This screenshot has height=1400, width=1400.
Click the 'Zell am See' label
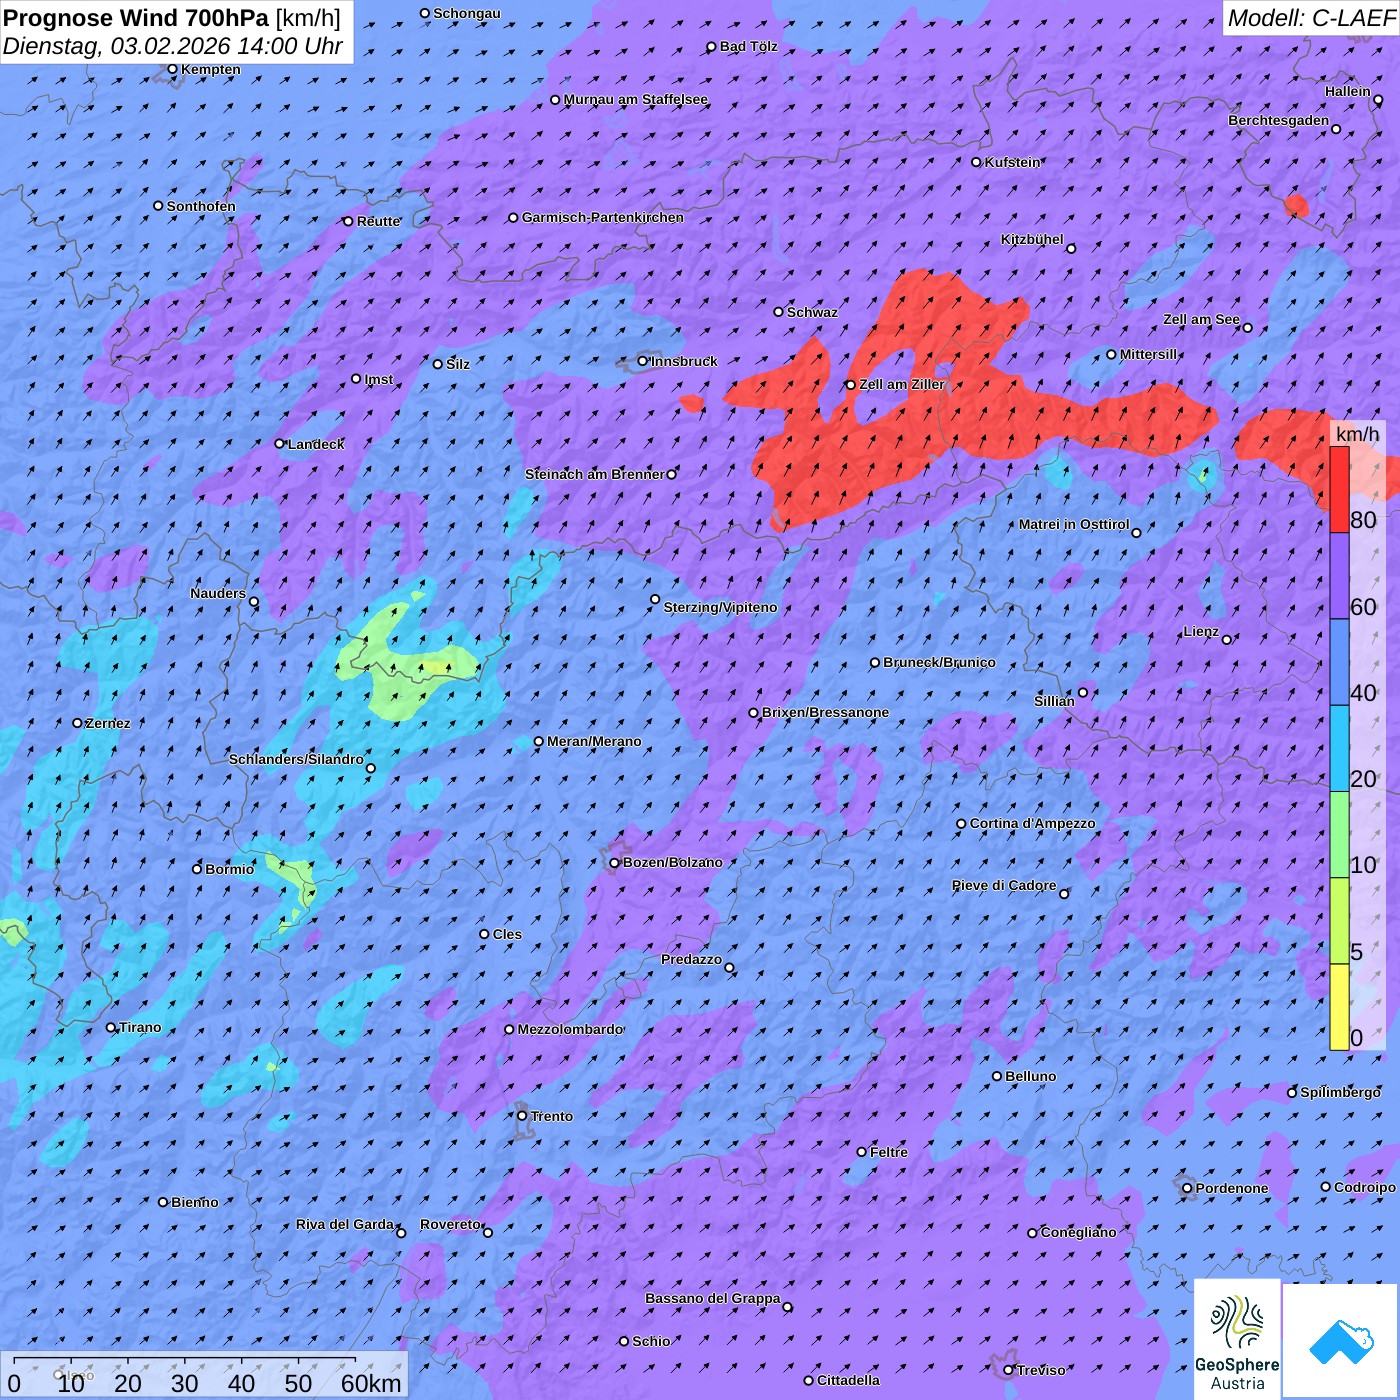click(x=1201, y=319)
